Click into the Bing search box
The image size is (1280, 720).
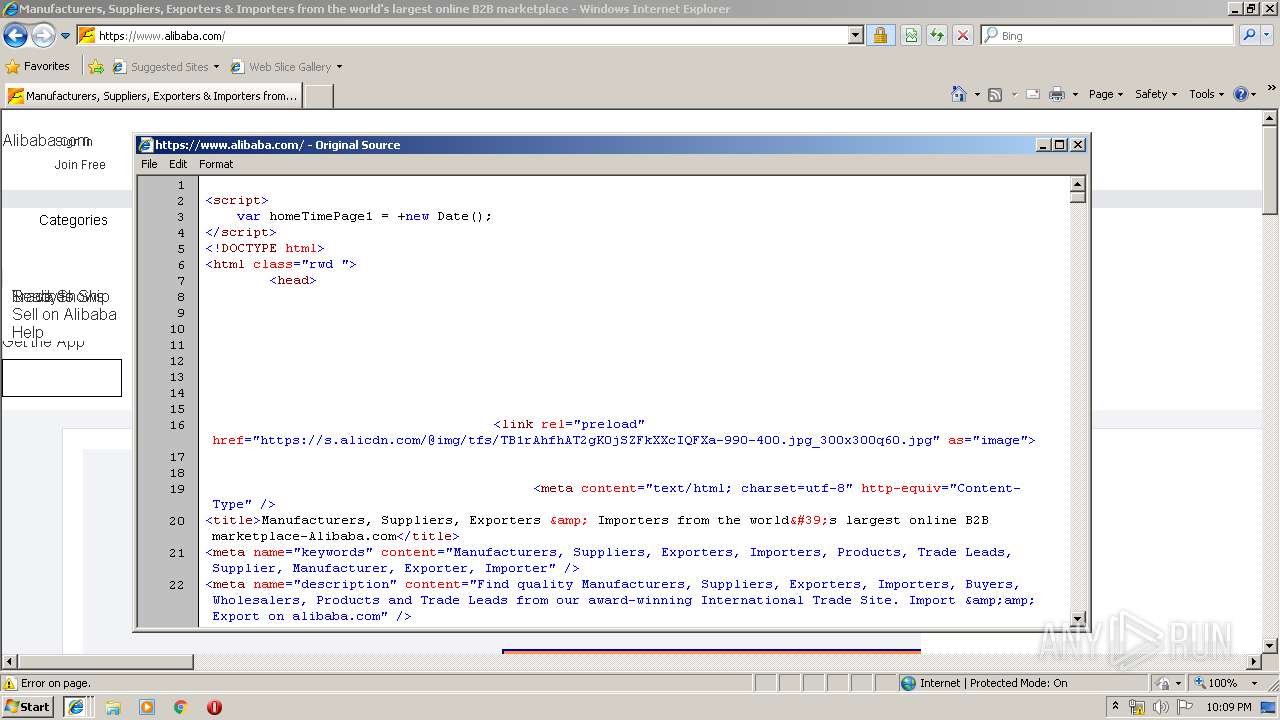tap(1115, 36)
